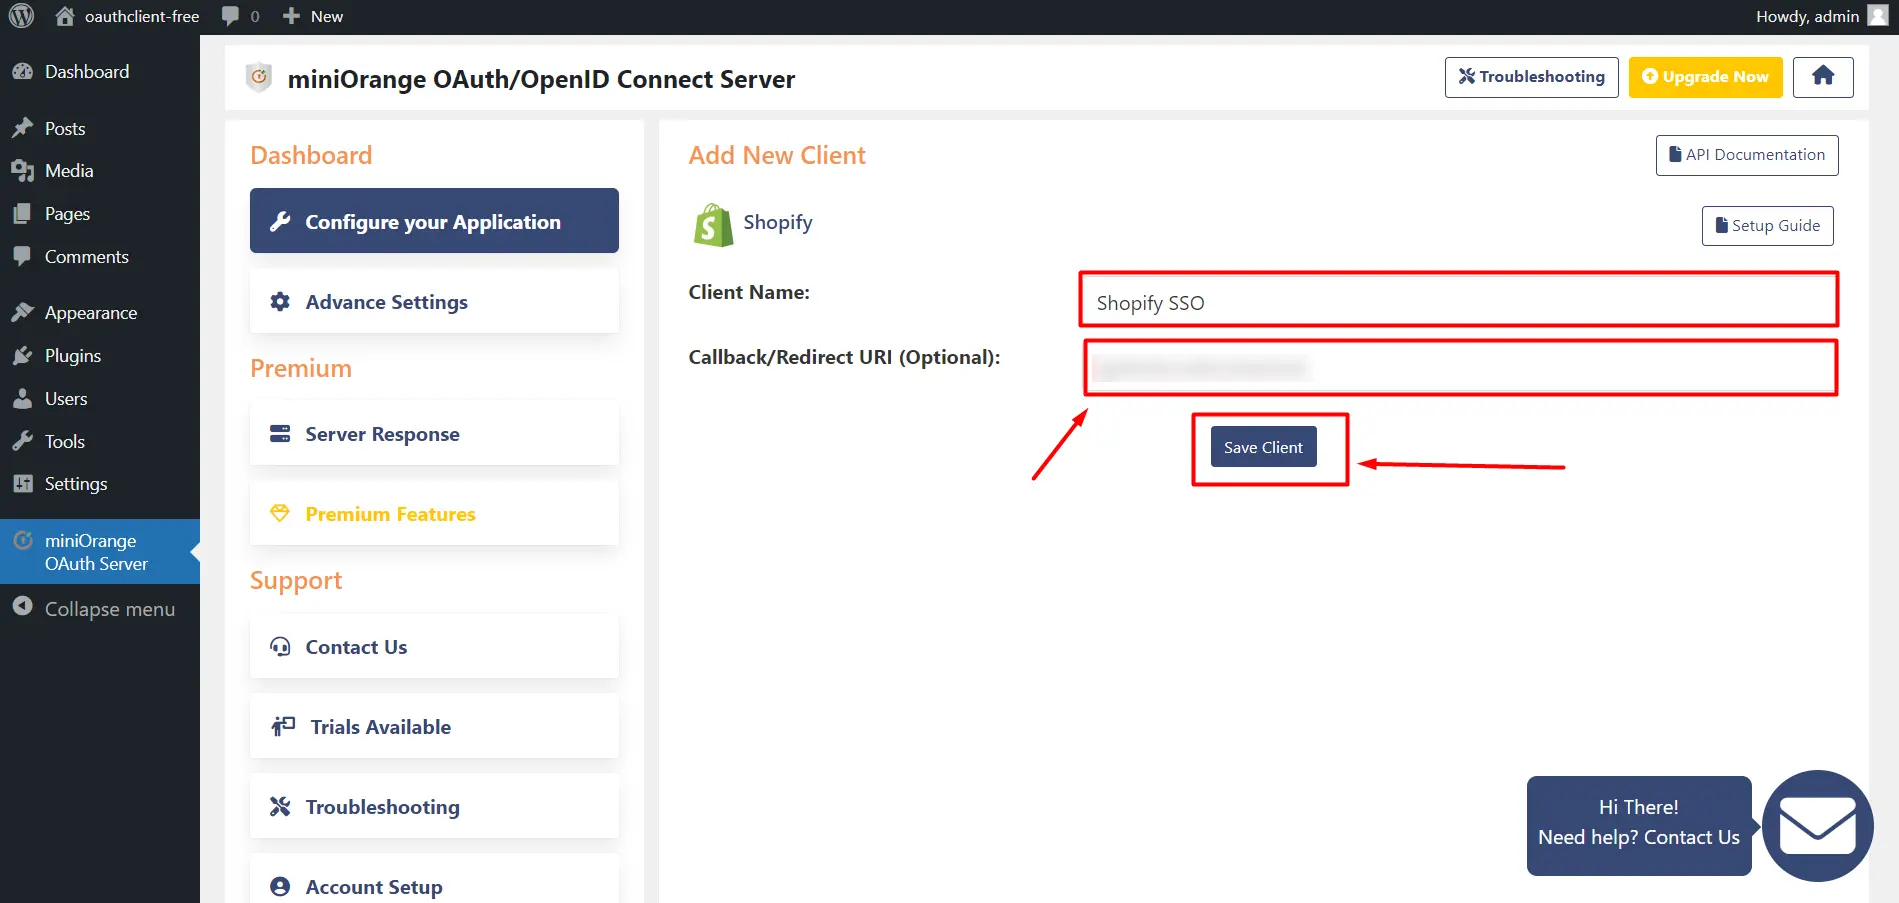Open Contact Us support tab

pyautogui.click(x=434, y=646)
